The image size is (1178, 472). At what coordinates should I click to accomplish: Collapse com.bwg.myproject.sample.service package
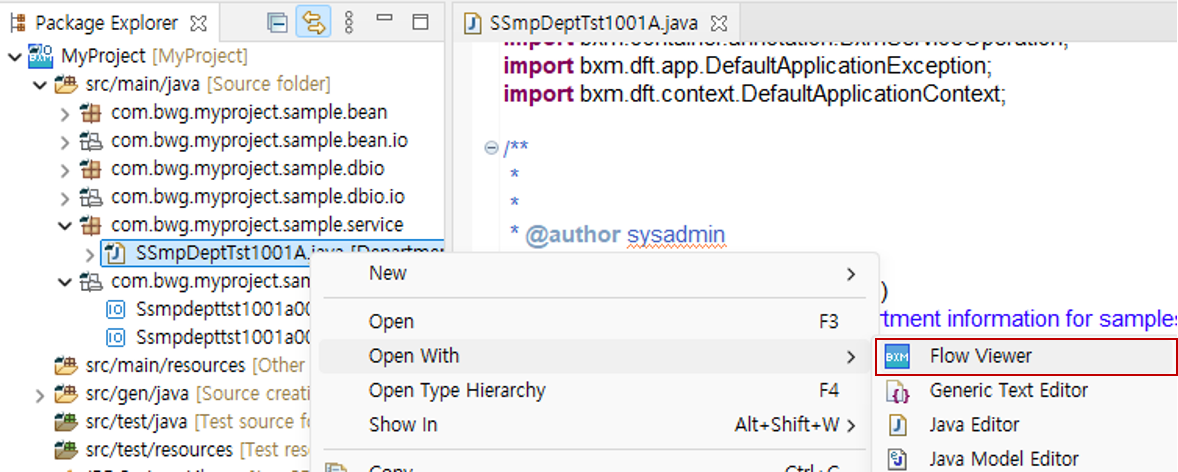pos(65,225)
